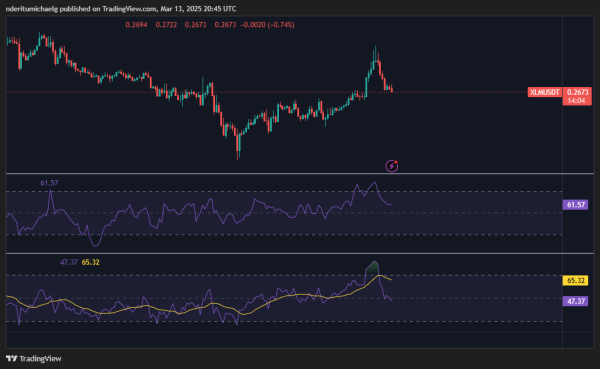Click the 61.57 purple RSI scale label
This screenshot has height=369, width=600.
[x=576, y=205]
